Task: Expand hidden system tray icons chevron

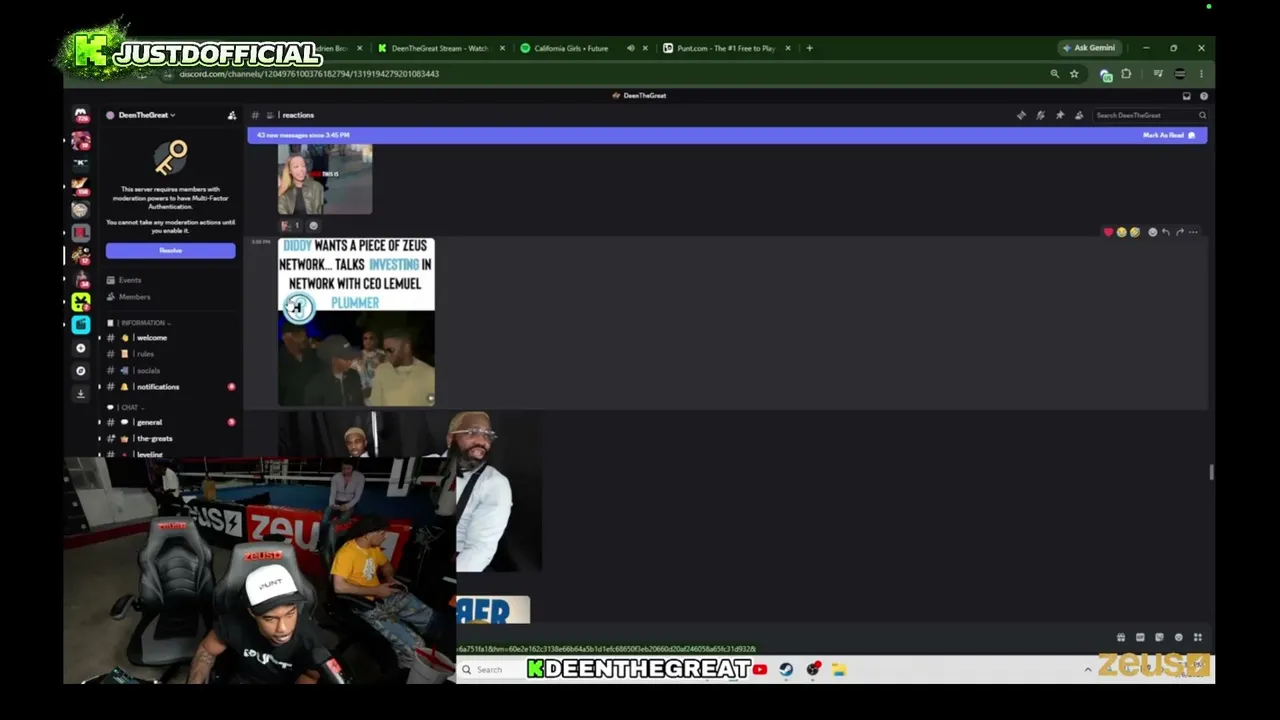Action: coord(1088,670)
